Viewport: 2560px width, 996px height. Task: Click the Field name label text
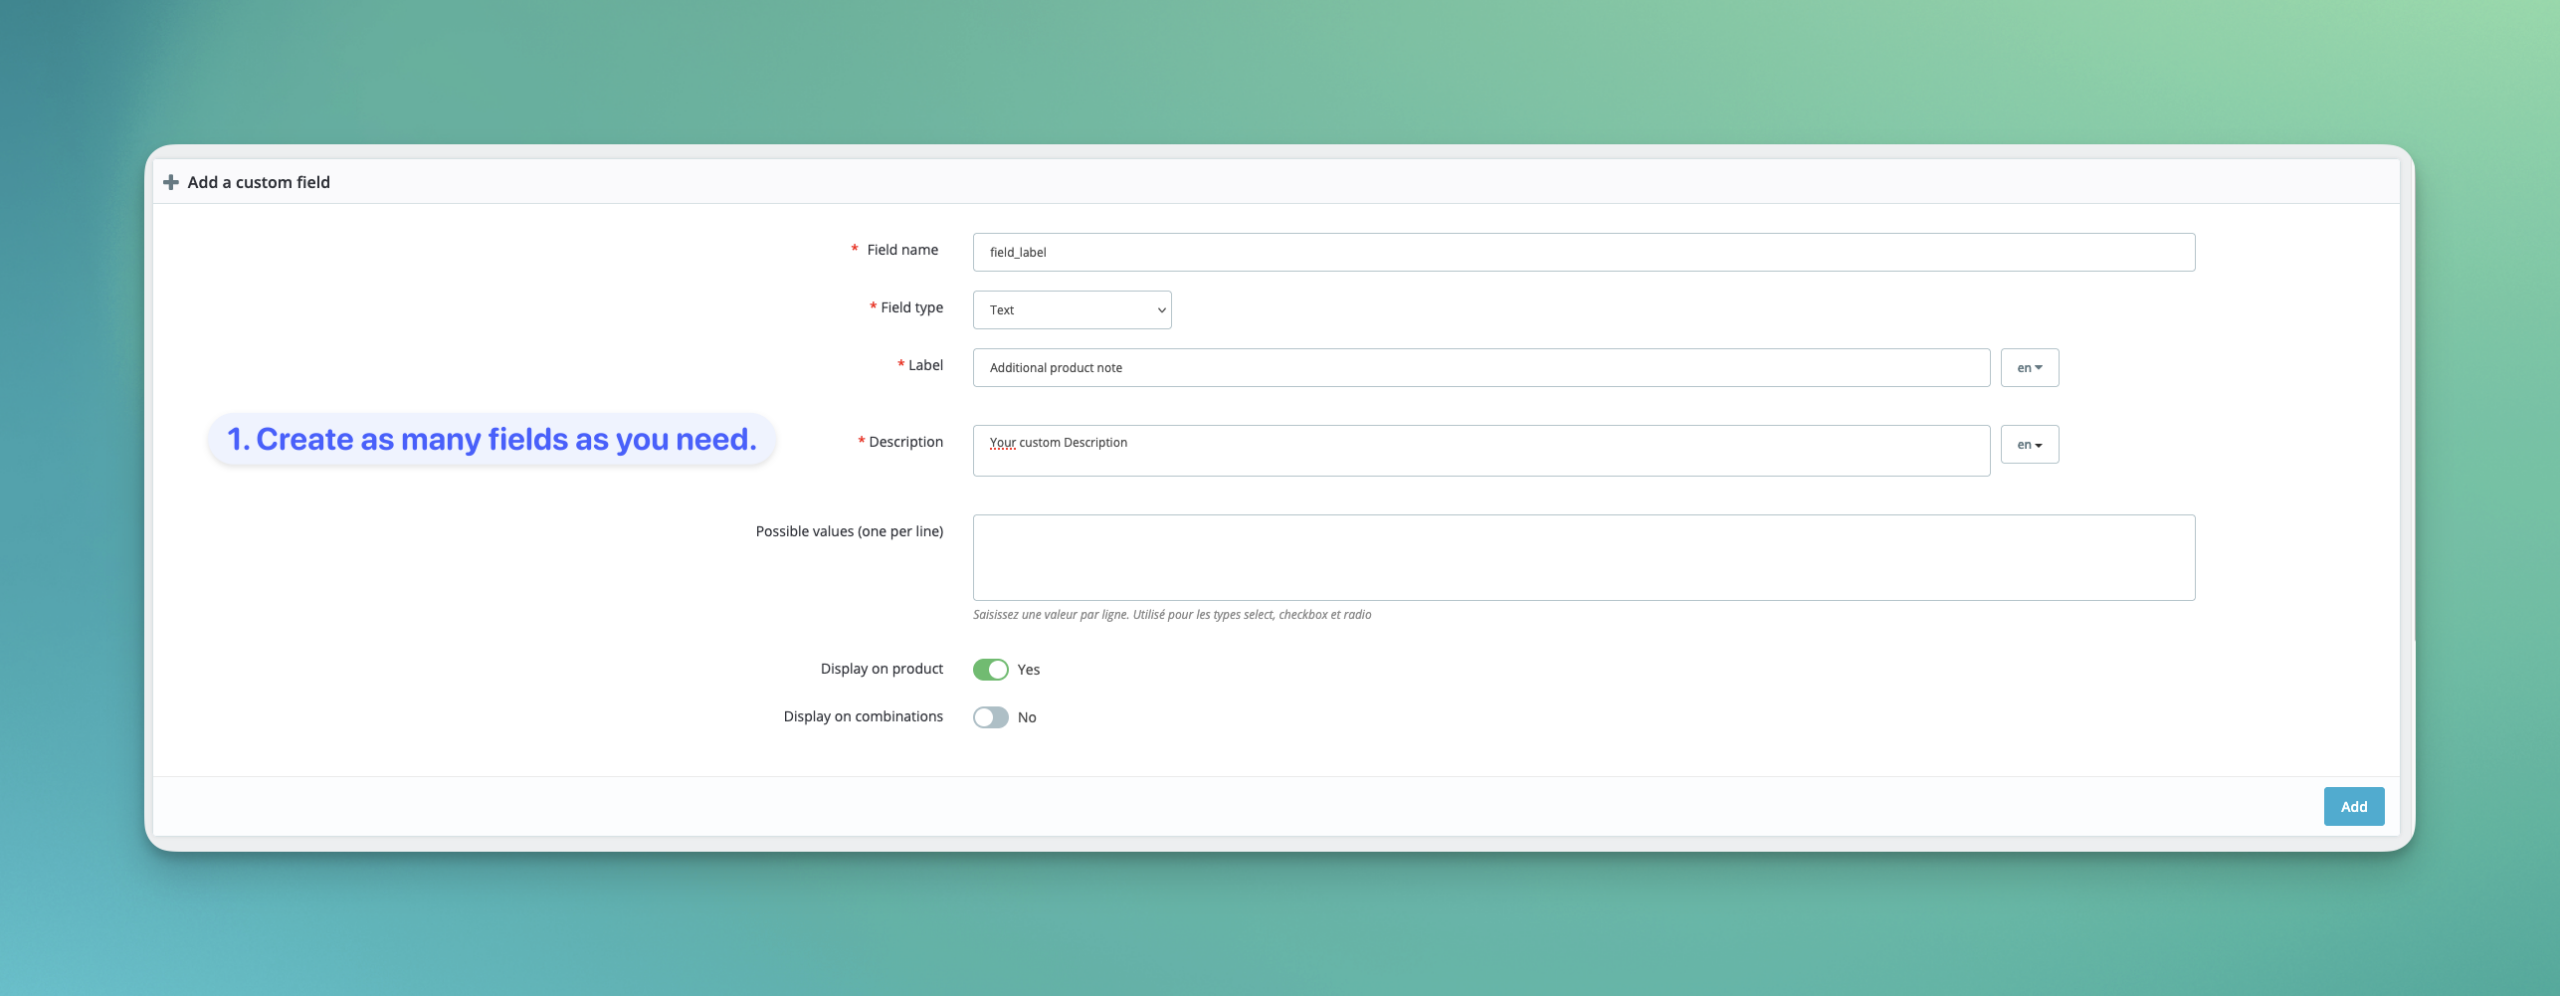pos(902,250)
